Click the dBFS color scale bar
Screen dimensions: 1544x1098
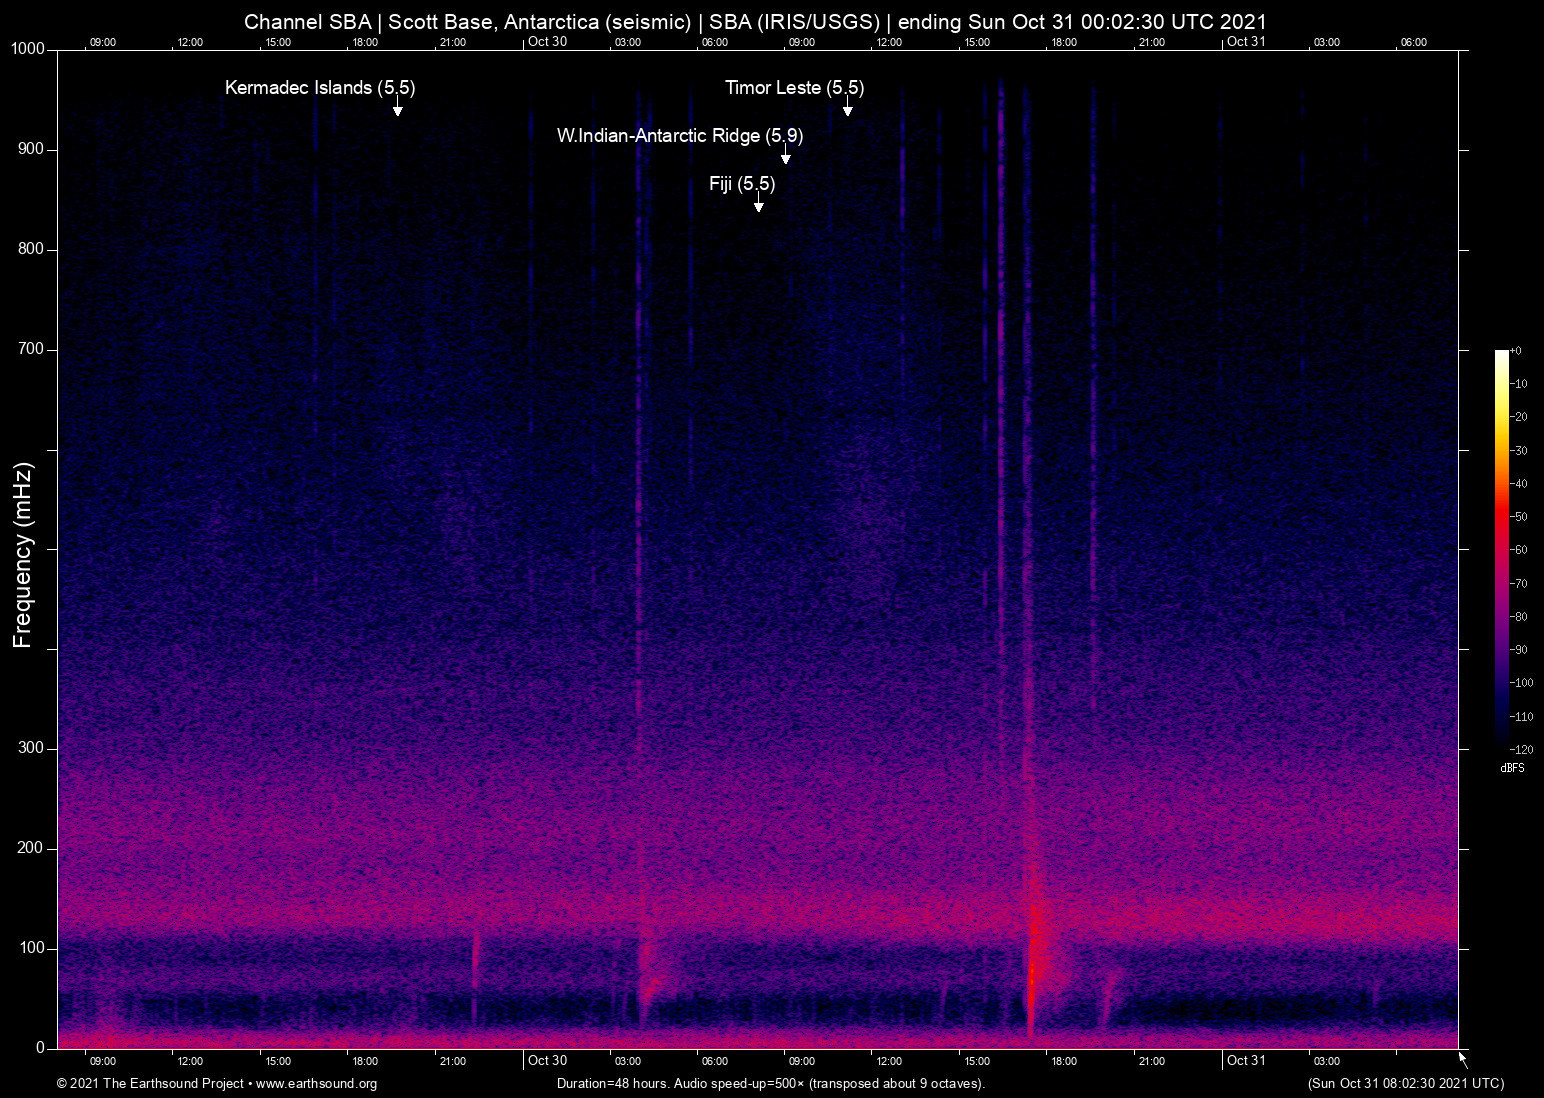pos(1502,548)
